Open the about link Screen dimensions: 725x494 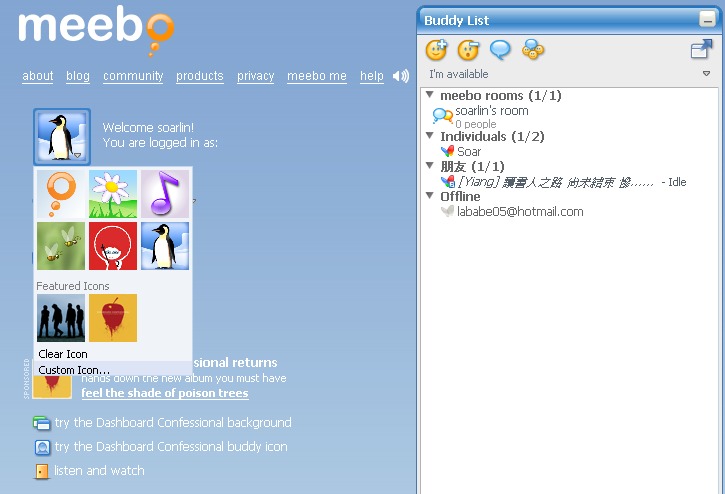[x=37, y=76]
